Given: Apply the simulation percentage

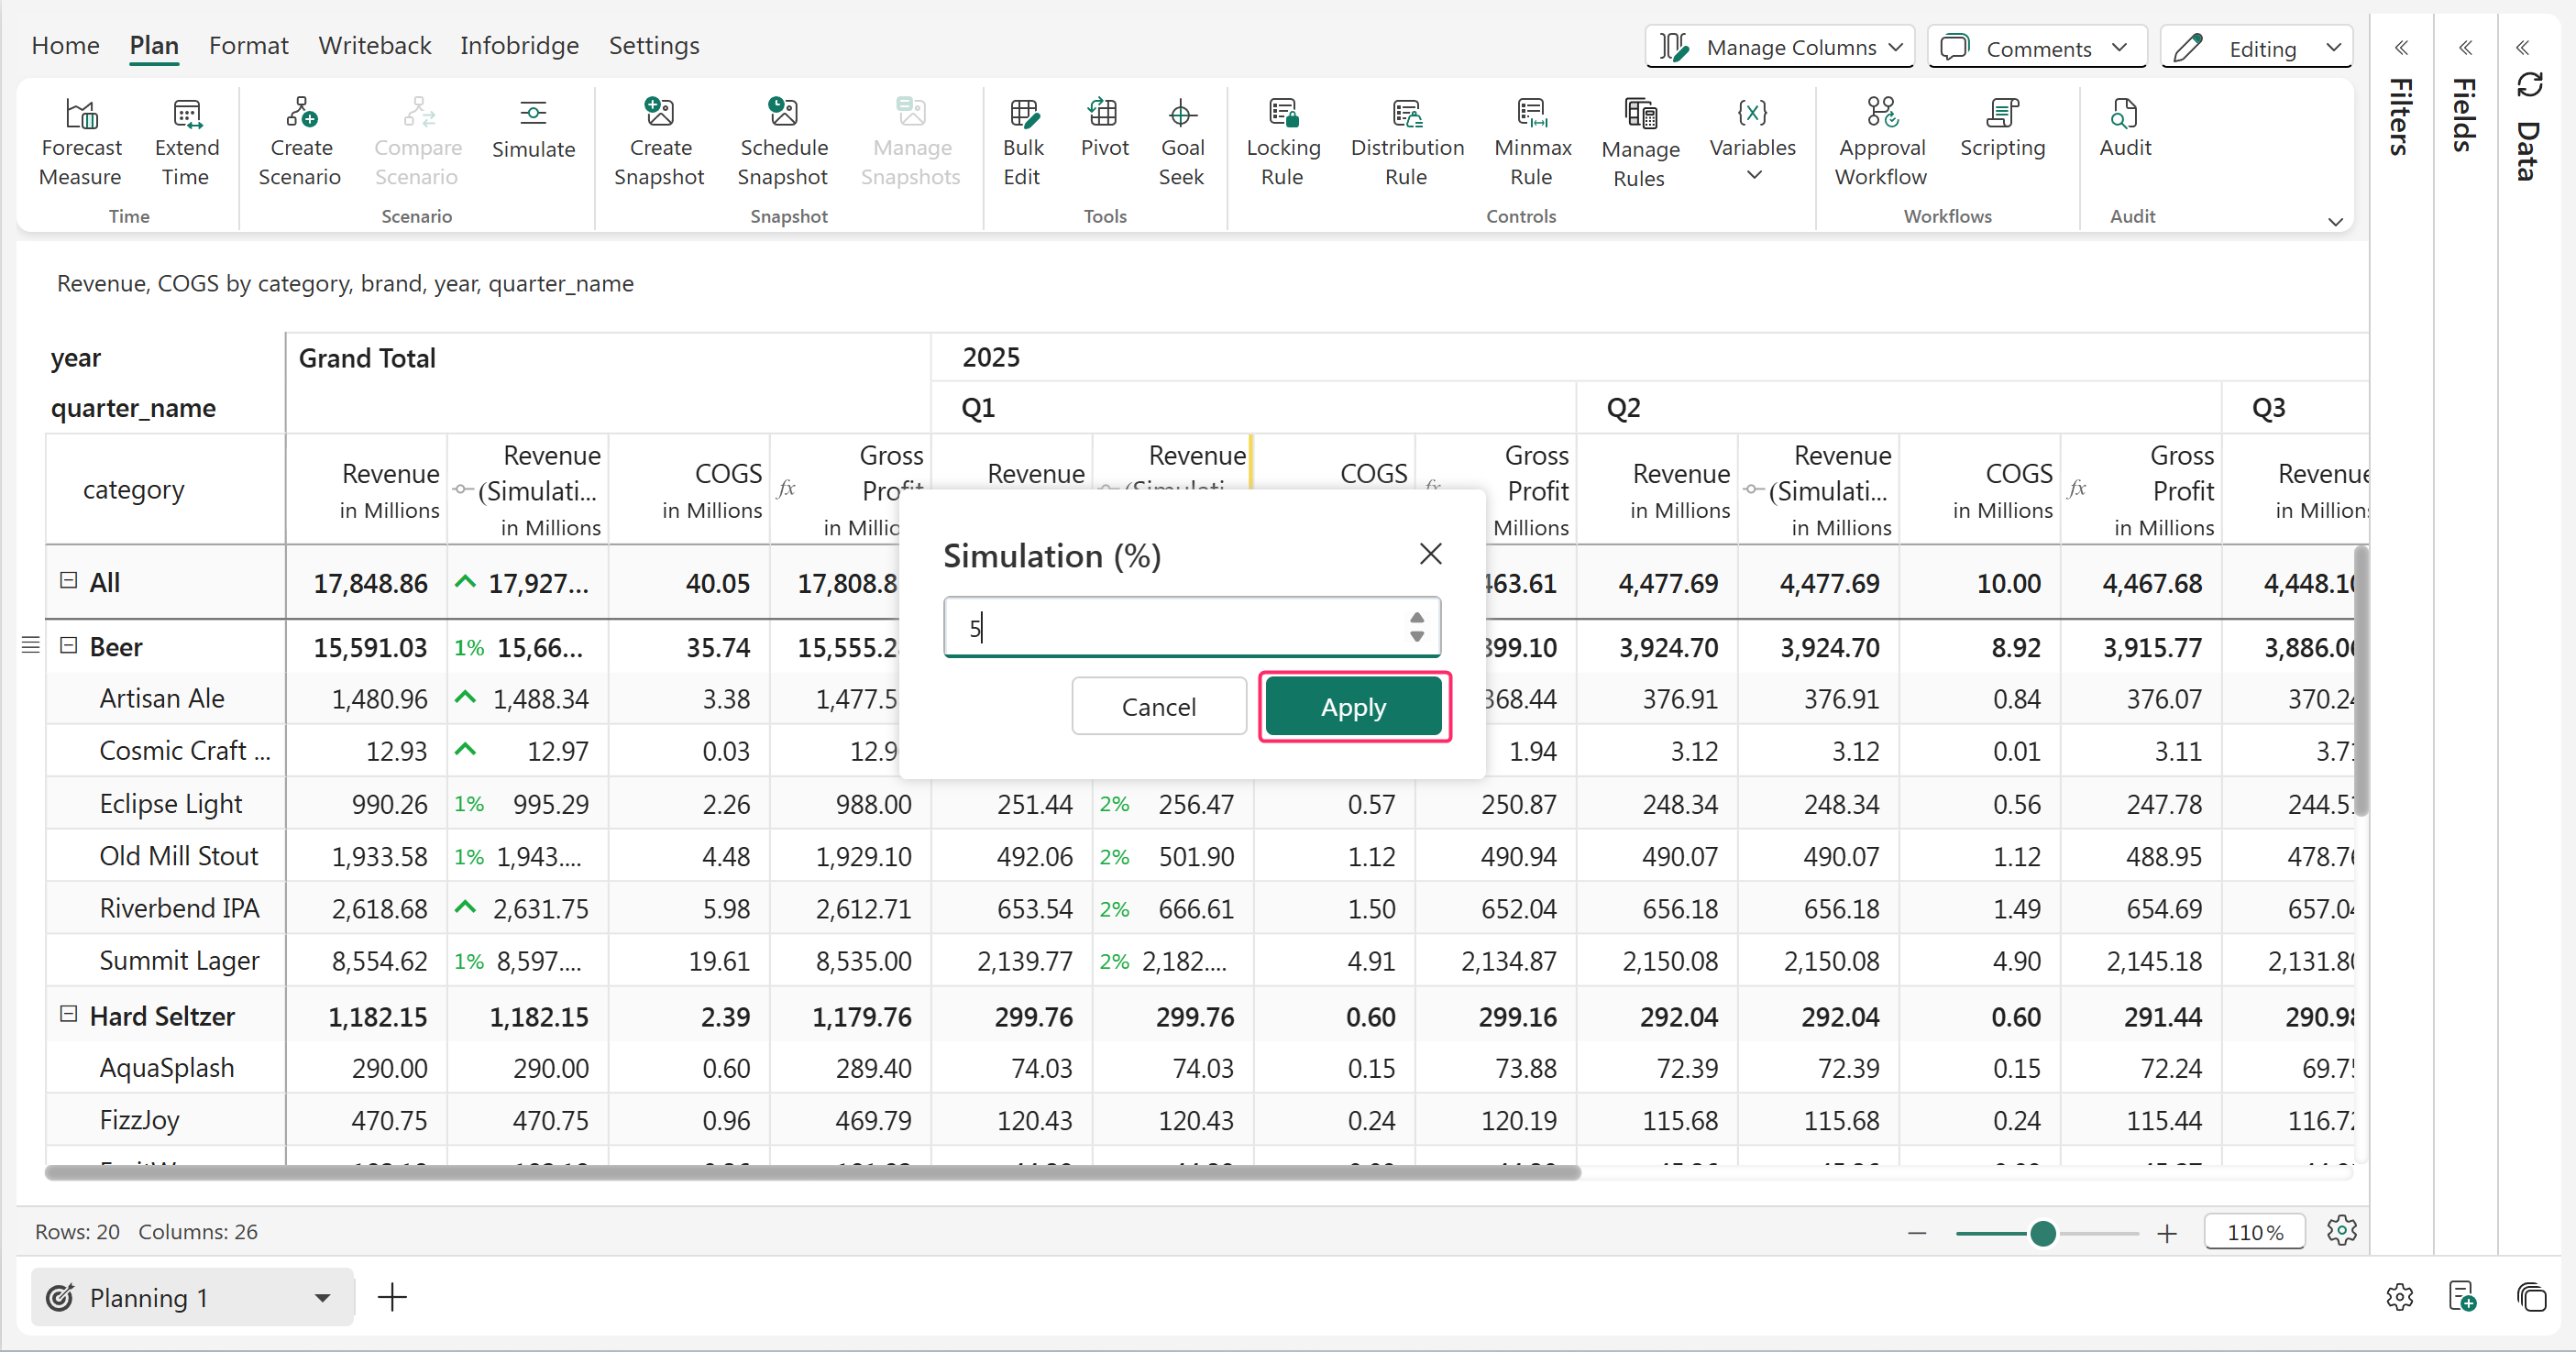Looking at the screenshot, I should (x=1353, y=706).
